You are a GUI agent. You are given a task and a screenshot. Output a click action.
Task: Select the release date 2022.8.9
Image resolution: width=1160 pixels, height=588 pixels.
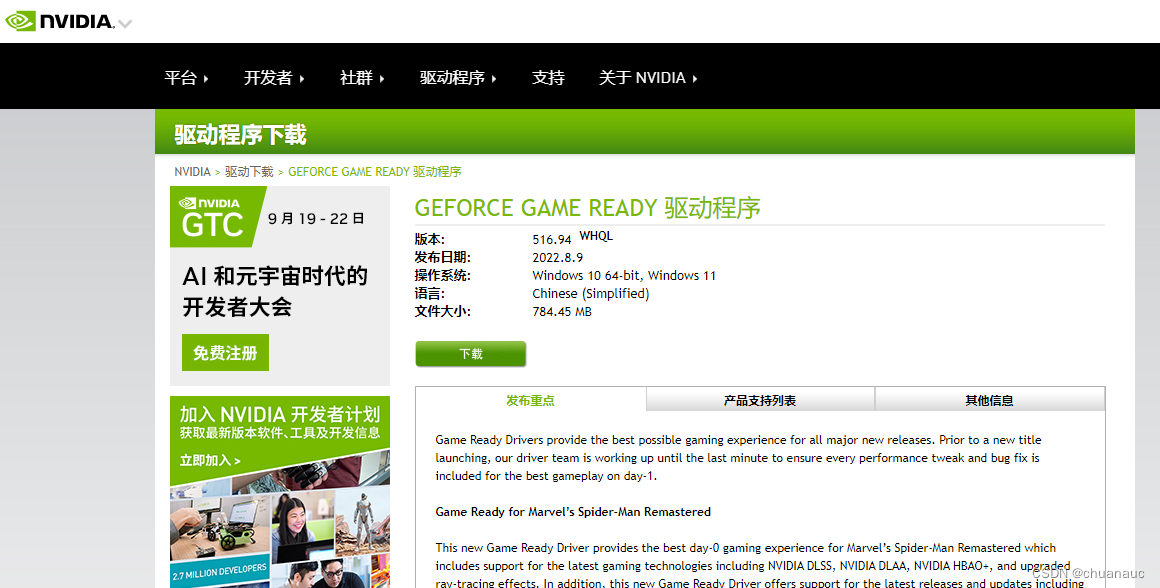pyautogui.click(x=558, y=257)
